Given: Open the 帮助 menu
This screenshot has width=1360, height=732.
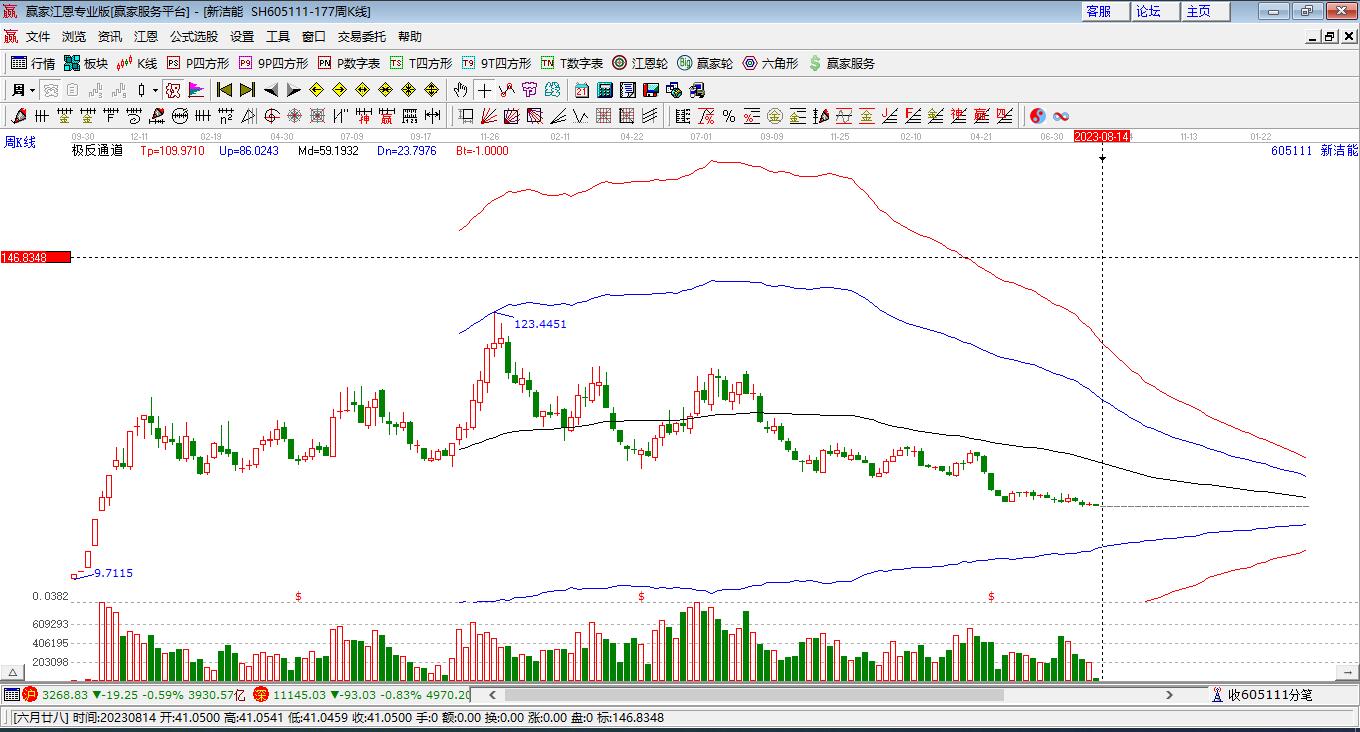Looking at the screenshot, I should click(x=410, y=37).
